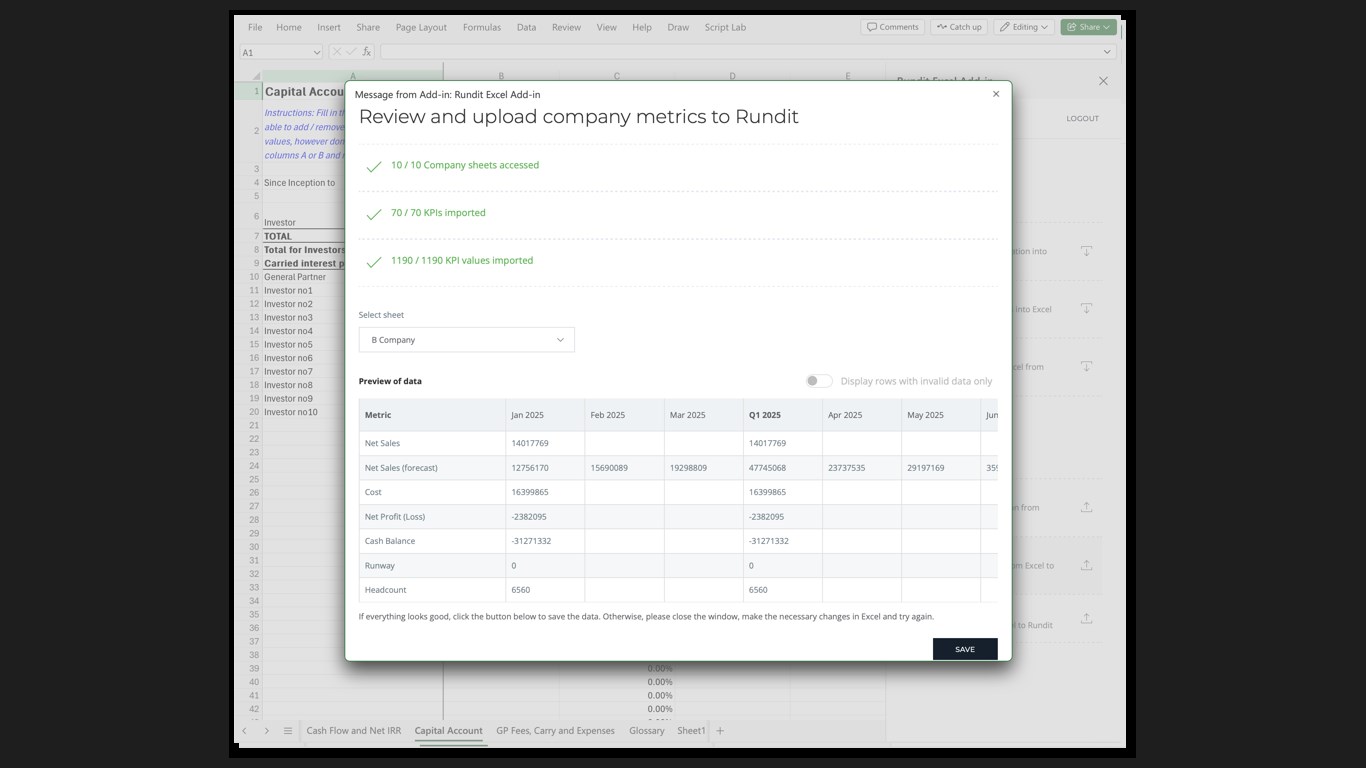
Task: Close the Rundit add-in message dialog
Action: click(x=995, y=94)
